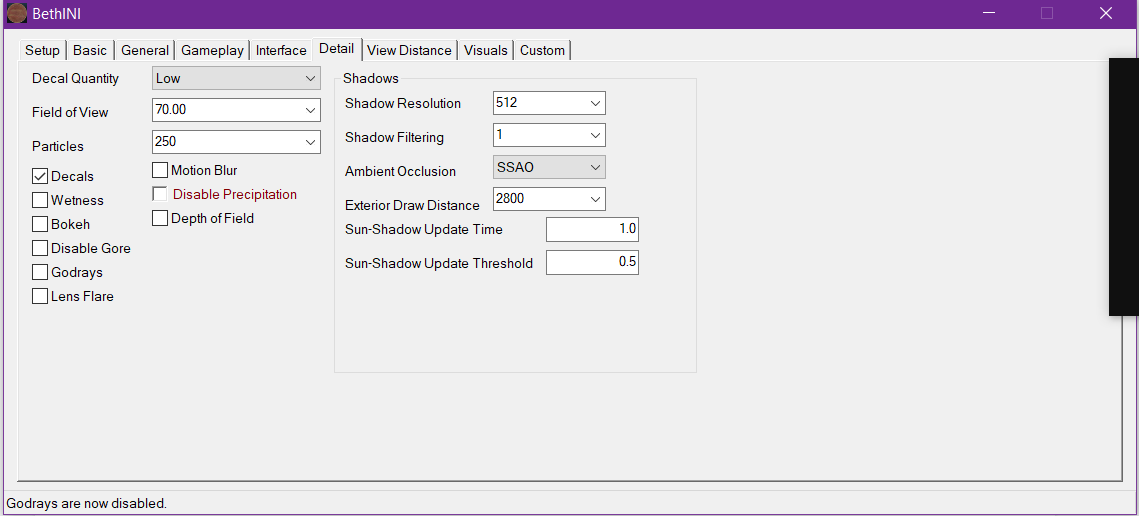Select the Detail tab

pyautogui.click(x=336, y=49)
